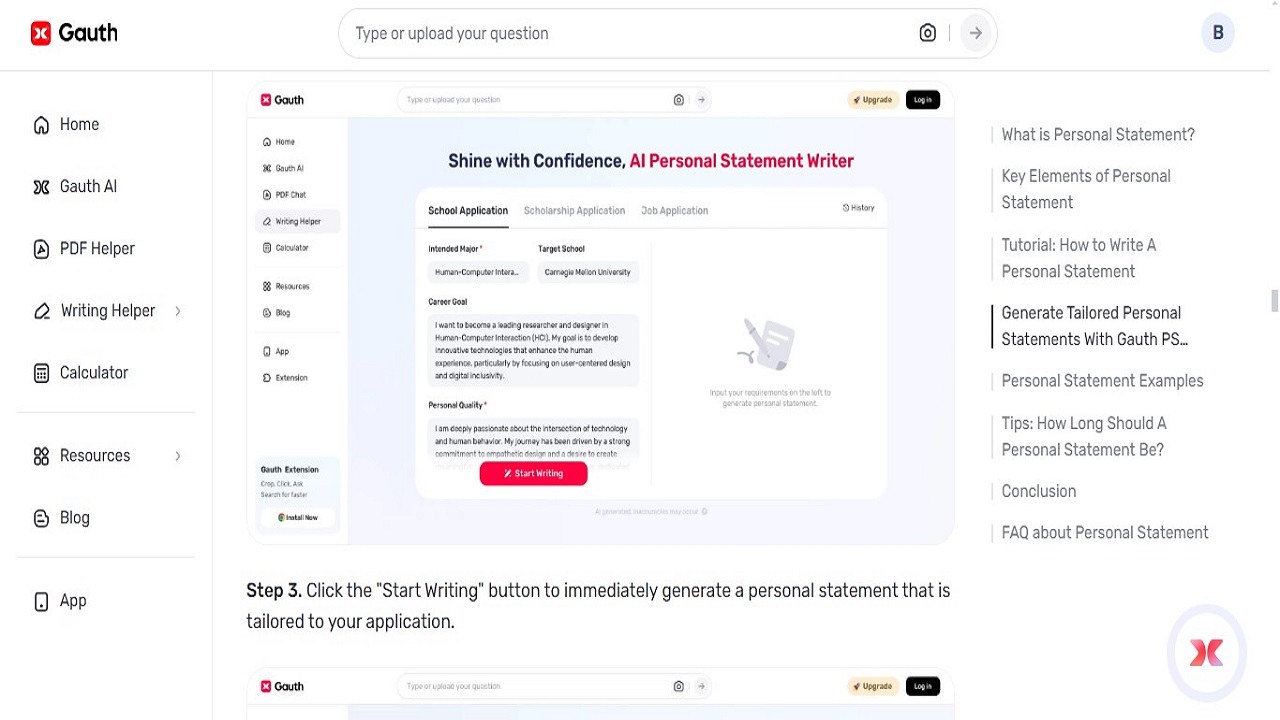
Task: Go to FAQ about Personal Statement
Action: (1104, 533)
